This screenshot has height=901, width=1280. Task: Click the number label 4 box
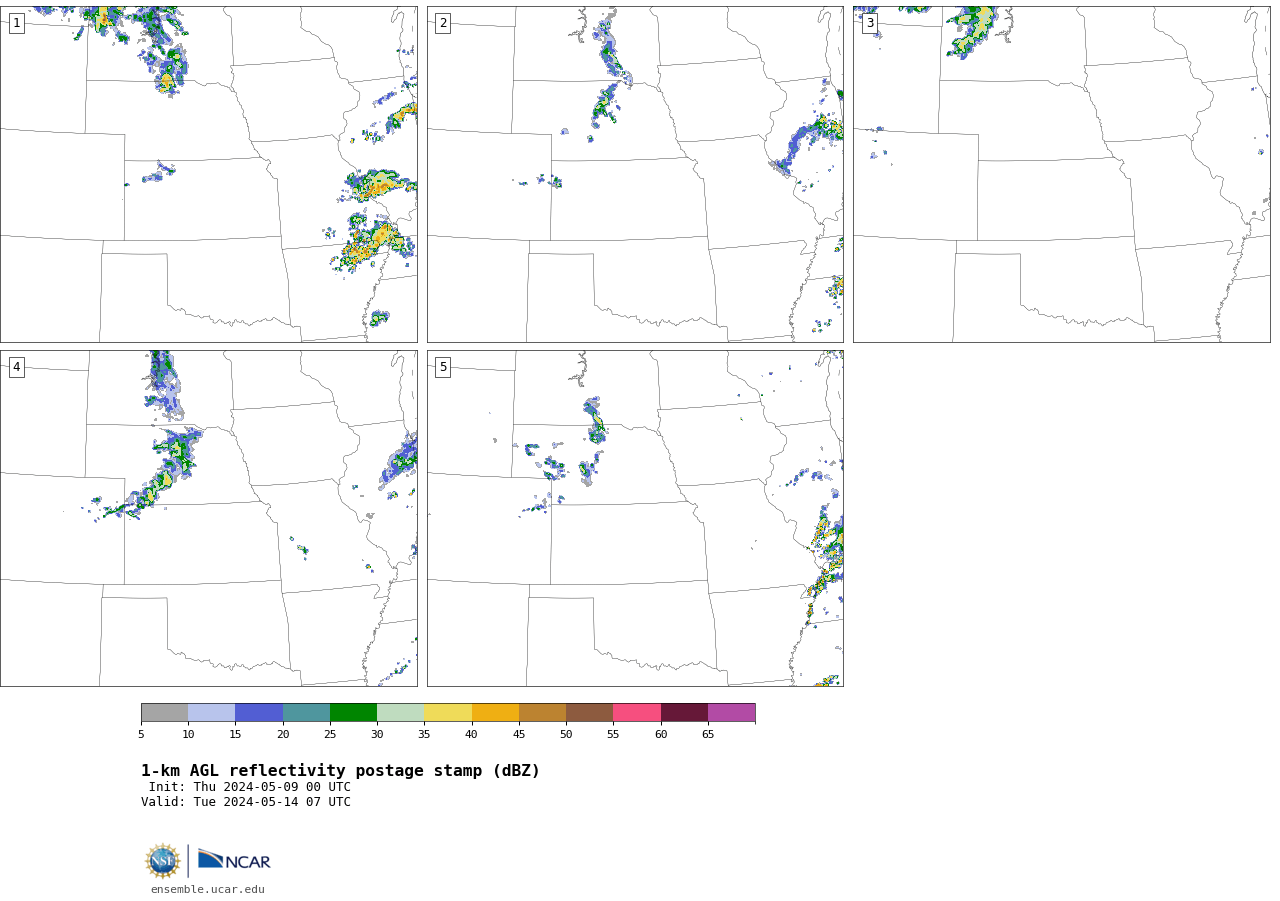coord(16,367)
